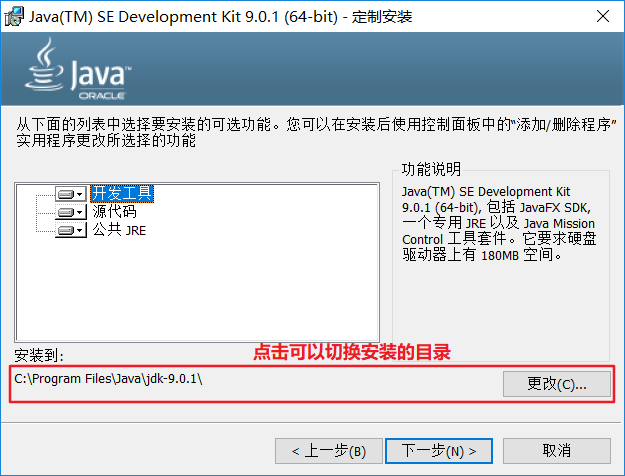Click the 安装到: label
The width and height of the screenshot is (625, 476).
point(39,355)
